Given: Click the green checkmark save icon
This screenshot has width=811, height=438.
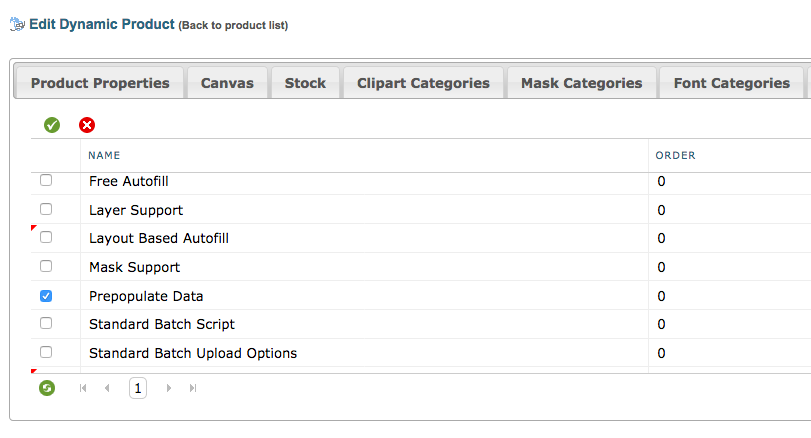Looking at the screenshot, I should [x=52, y=125].
